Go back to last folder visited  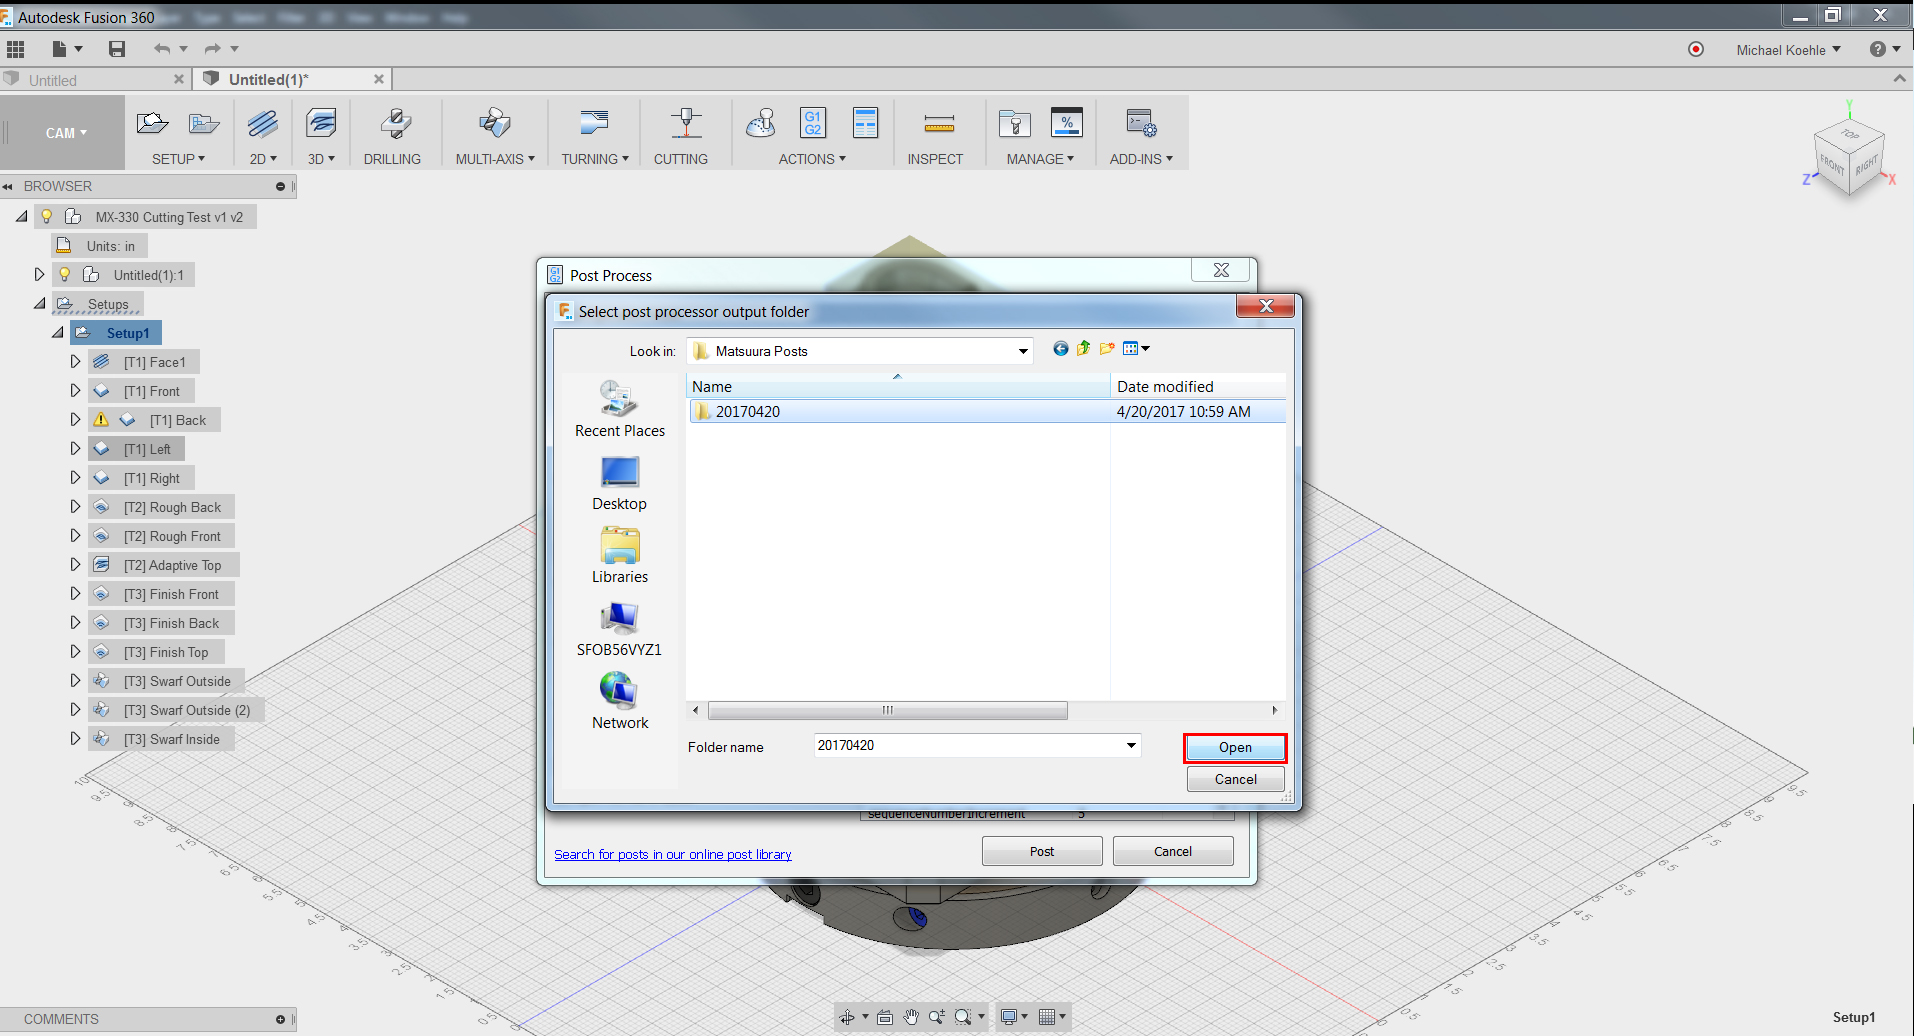tap(1061, 349)
